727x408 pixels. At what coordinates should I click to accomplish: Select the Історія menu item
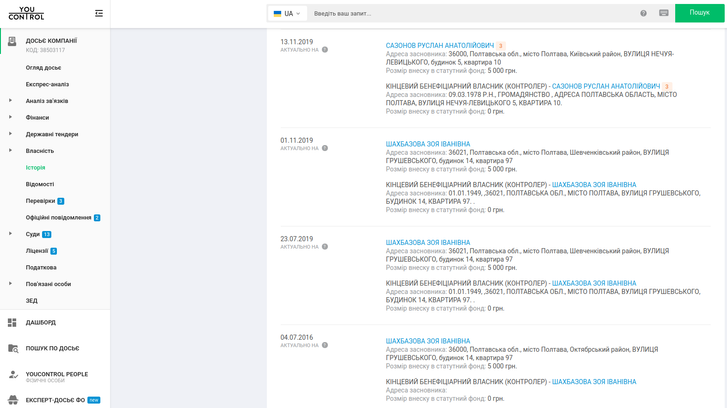(x=35, y=168)
